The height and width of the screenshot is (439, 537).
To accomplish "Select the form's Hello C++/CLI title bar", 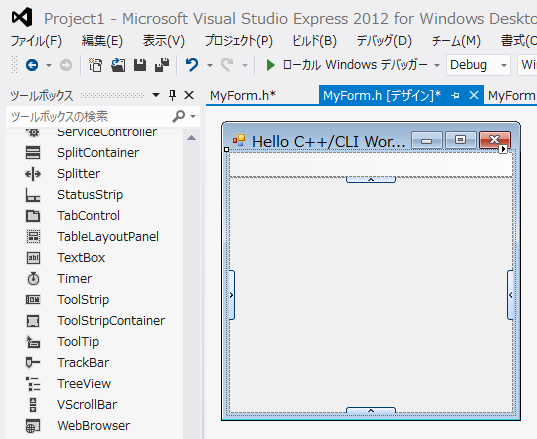I will coord(328,141).
